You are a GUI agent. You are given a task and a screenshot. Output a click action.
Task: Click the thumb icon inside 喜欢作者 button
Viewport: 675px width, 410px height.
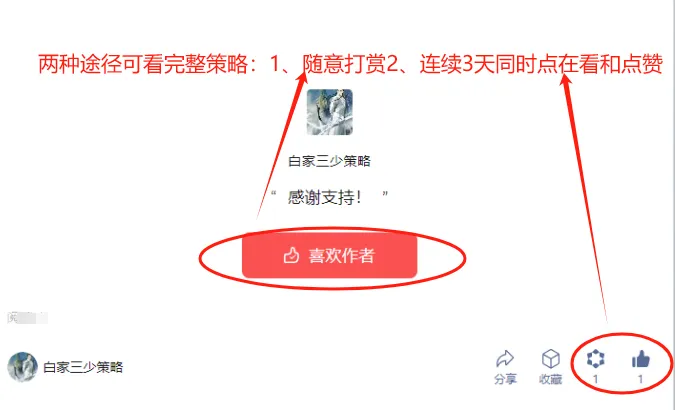tap(291, 255)
